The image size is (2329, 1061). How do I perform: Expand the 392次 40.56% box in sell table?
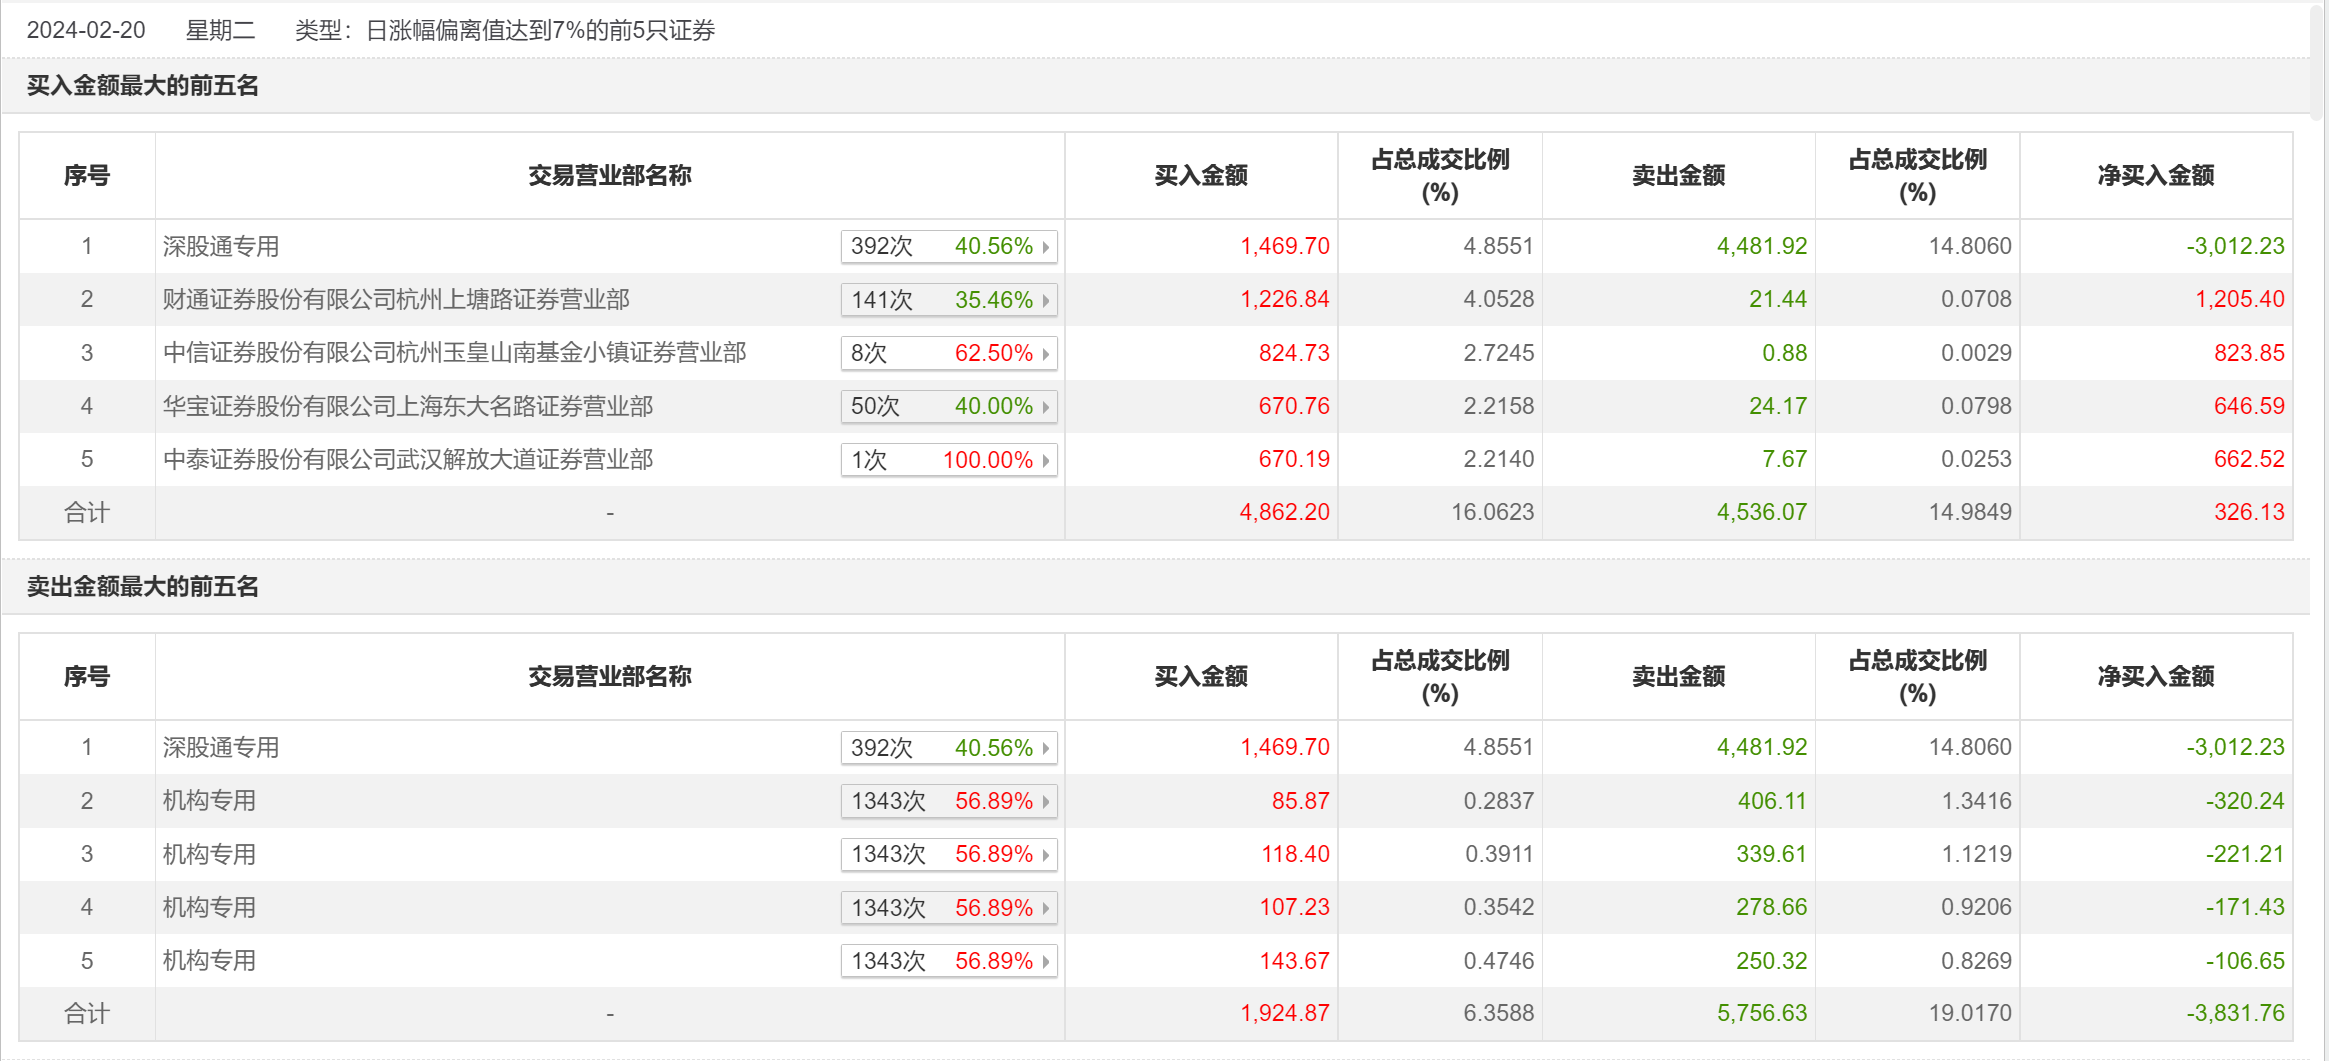tap(948, 748)
